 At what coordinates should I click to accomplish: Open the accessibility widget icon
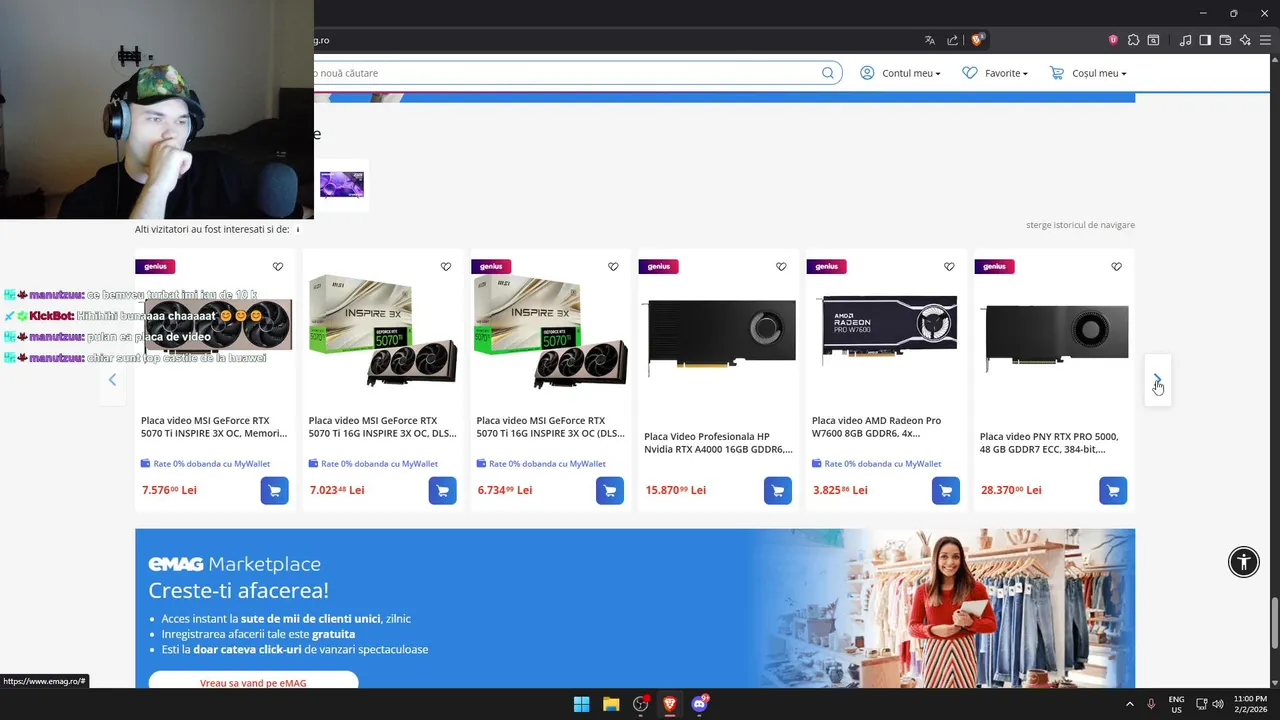point(1244,562)
